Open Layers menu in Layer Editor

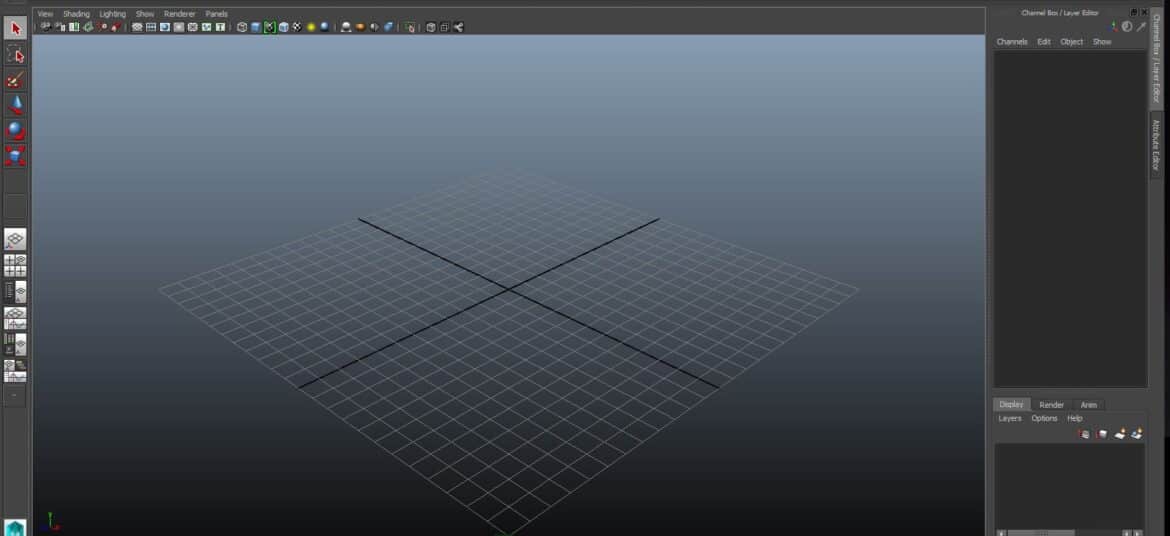[1010, 419]
